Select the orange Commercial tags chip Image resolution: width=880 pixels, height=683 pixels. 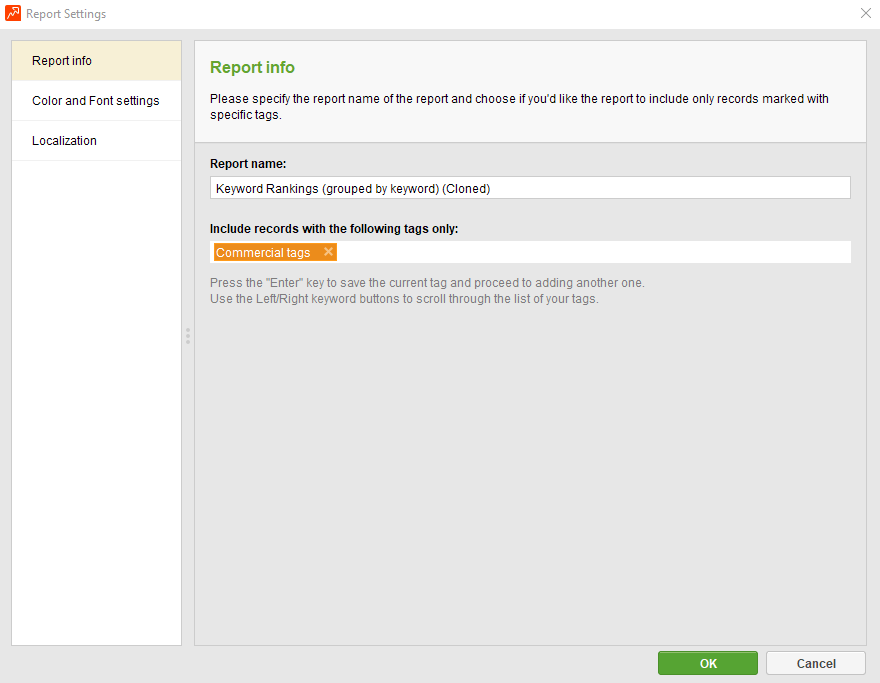(x=264, y=253)
